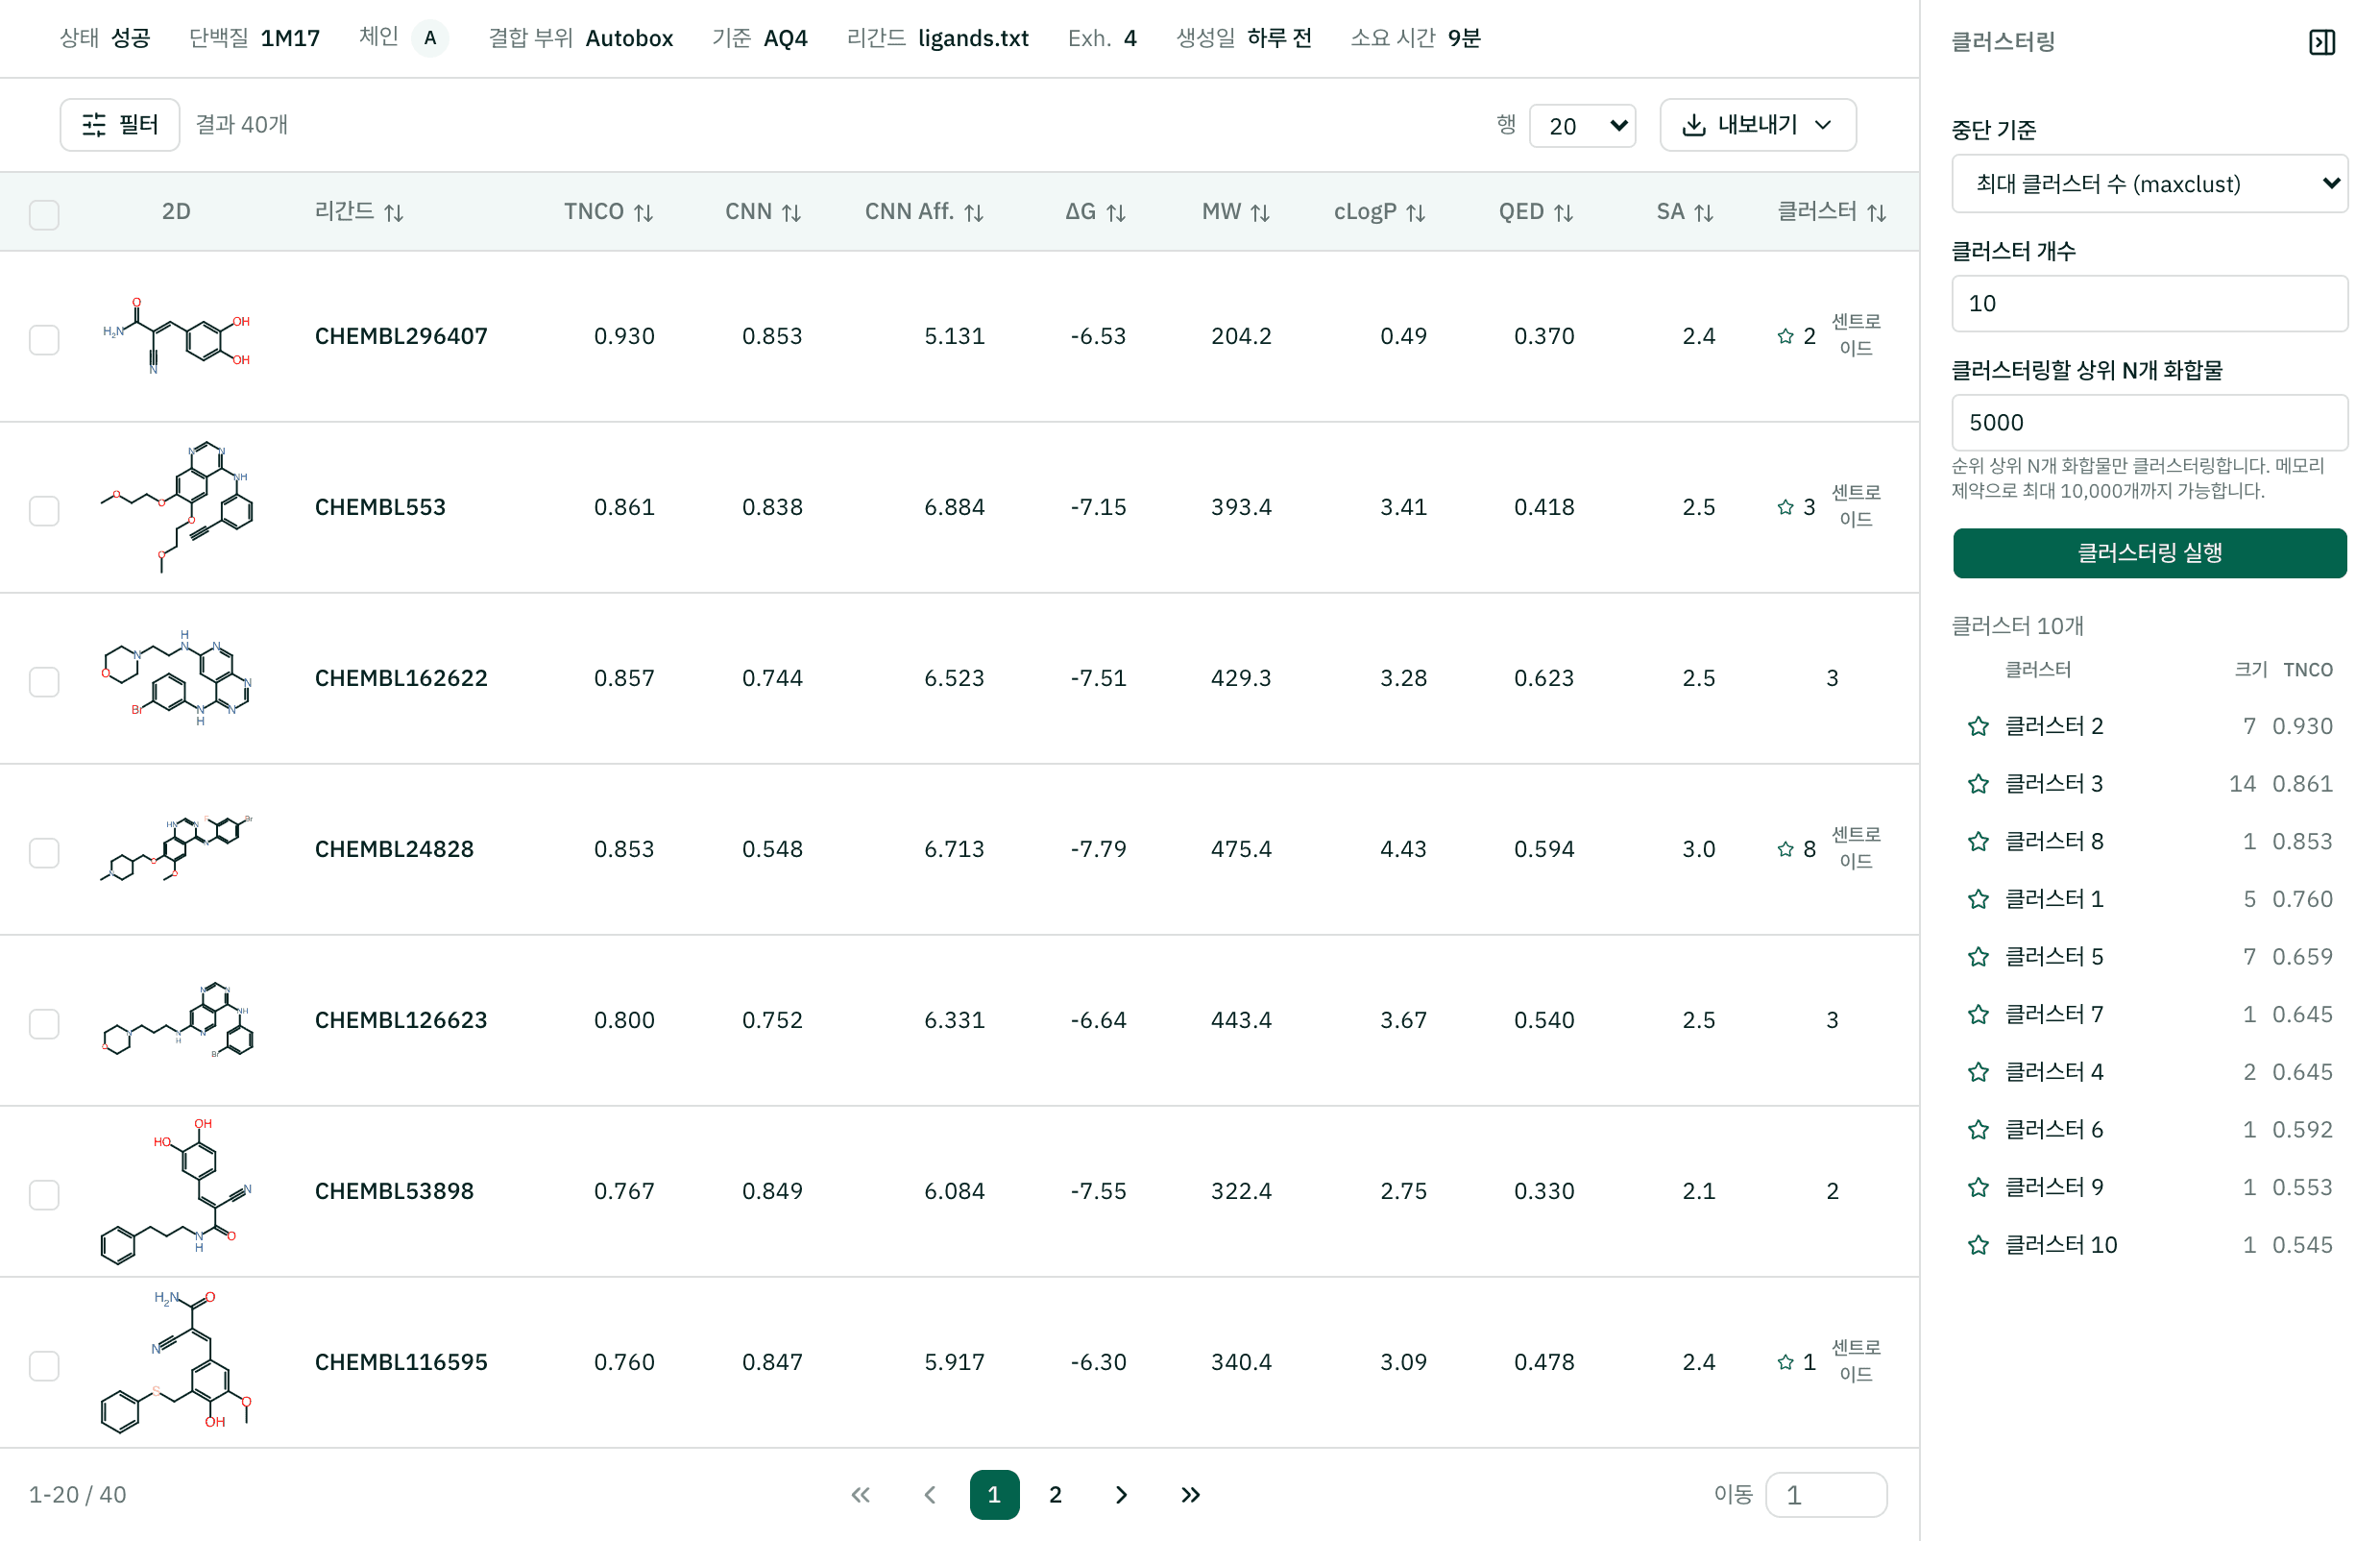
Task: Click the 이동 page jump input
Action: click(1826, 1495)
